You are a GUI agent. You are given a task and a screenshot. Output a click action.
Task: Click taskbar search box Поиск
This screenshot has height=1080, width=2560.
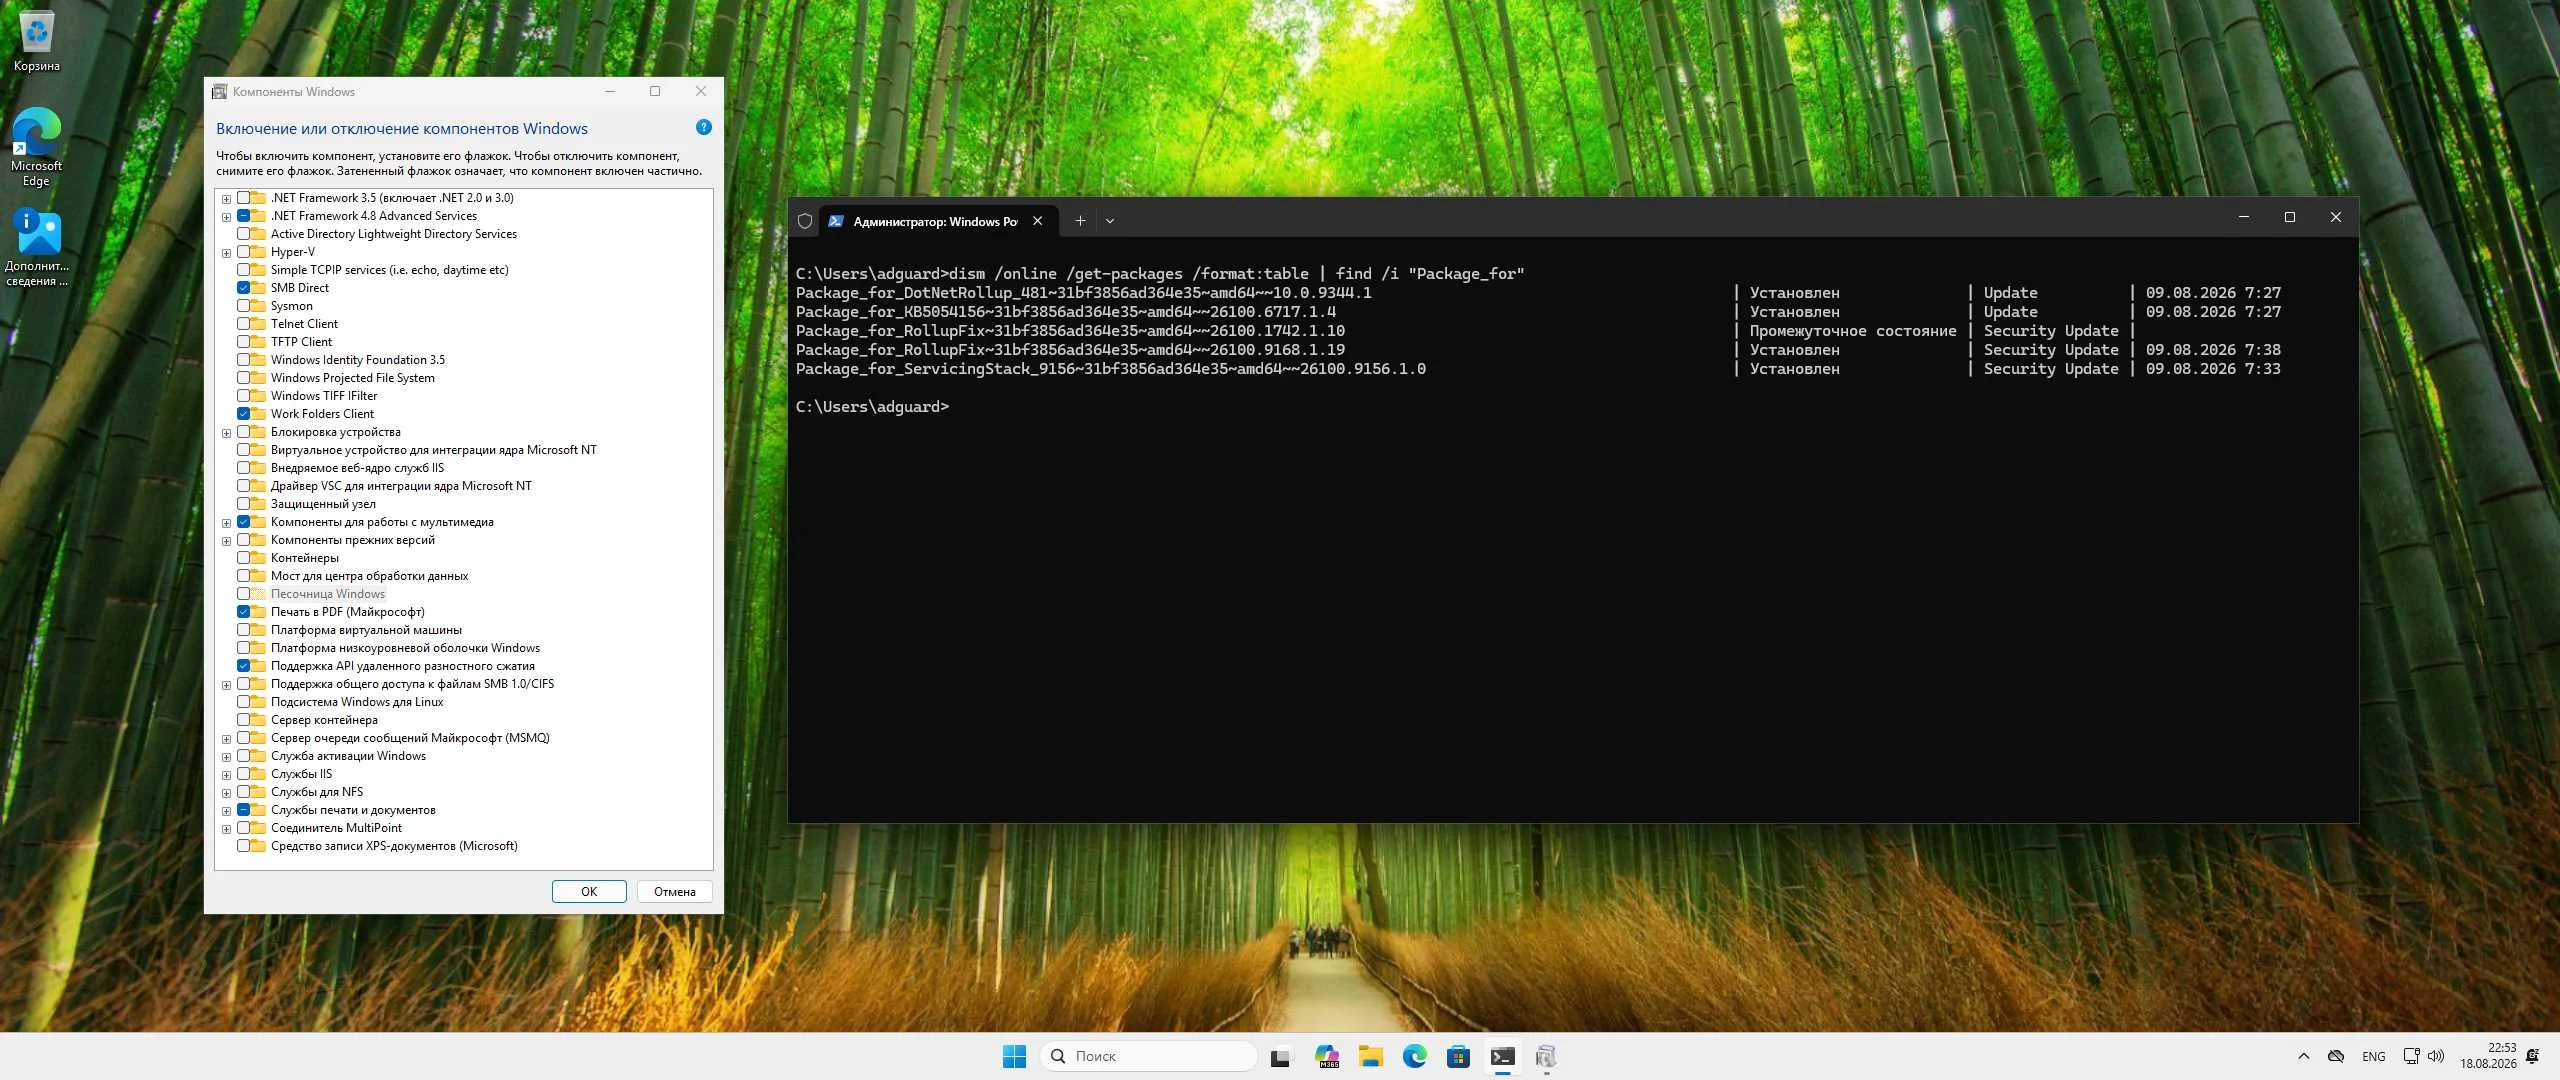(x=1149, y=1056)
